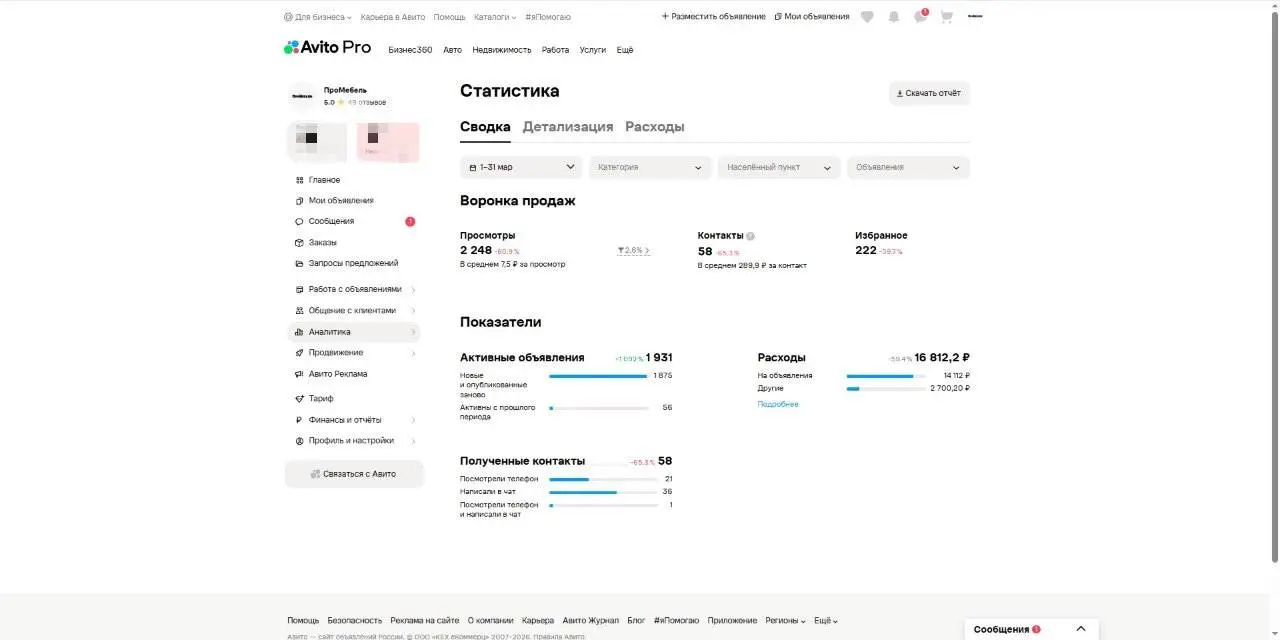Open the header messages chat bubble icon
The image size is (1280, 640).
point(920,17)
